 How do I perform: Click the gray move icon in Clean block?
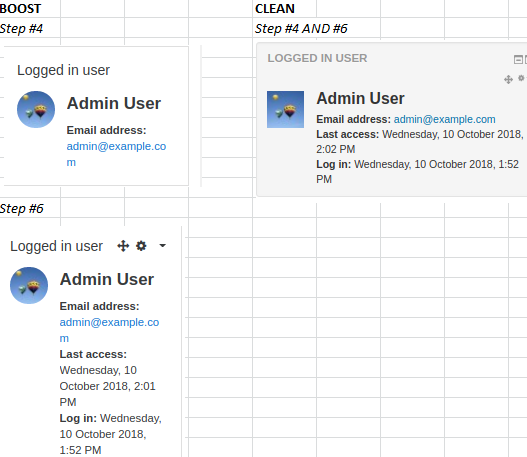[x=508, y=80]
